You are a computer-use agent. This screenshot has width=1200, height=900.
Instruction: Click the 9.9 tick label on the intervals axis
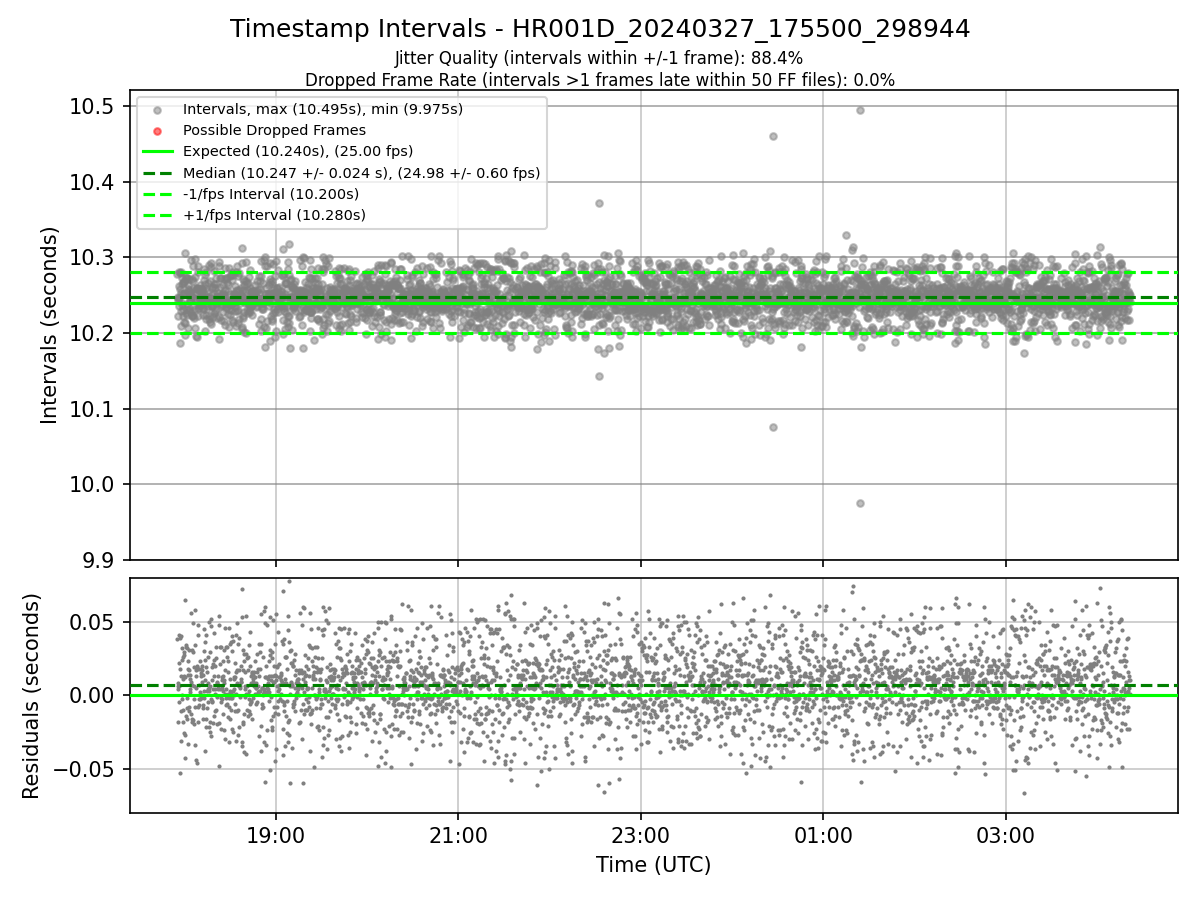(x=97, y=560)
